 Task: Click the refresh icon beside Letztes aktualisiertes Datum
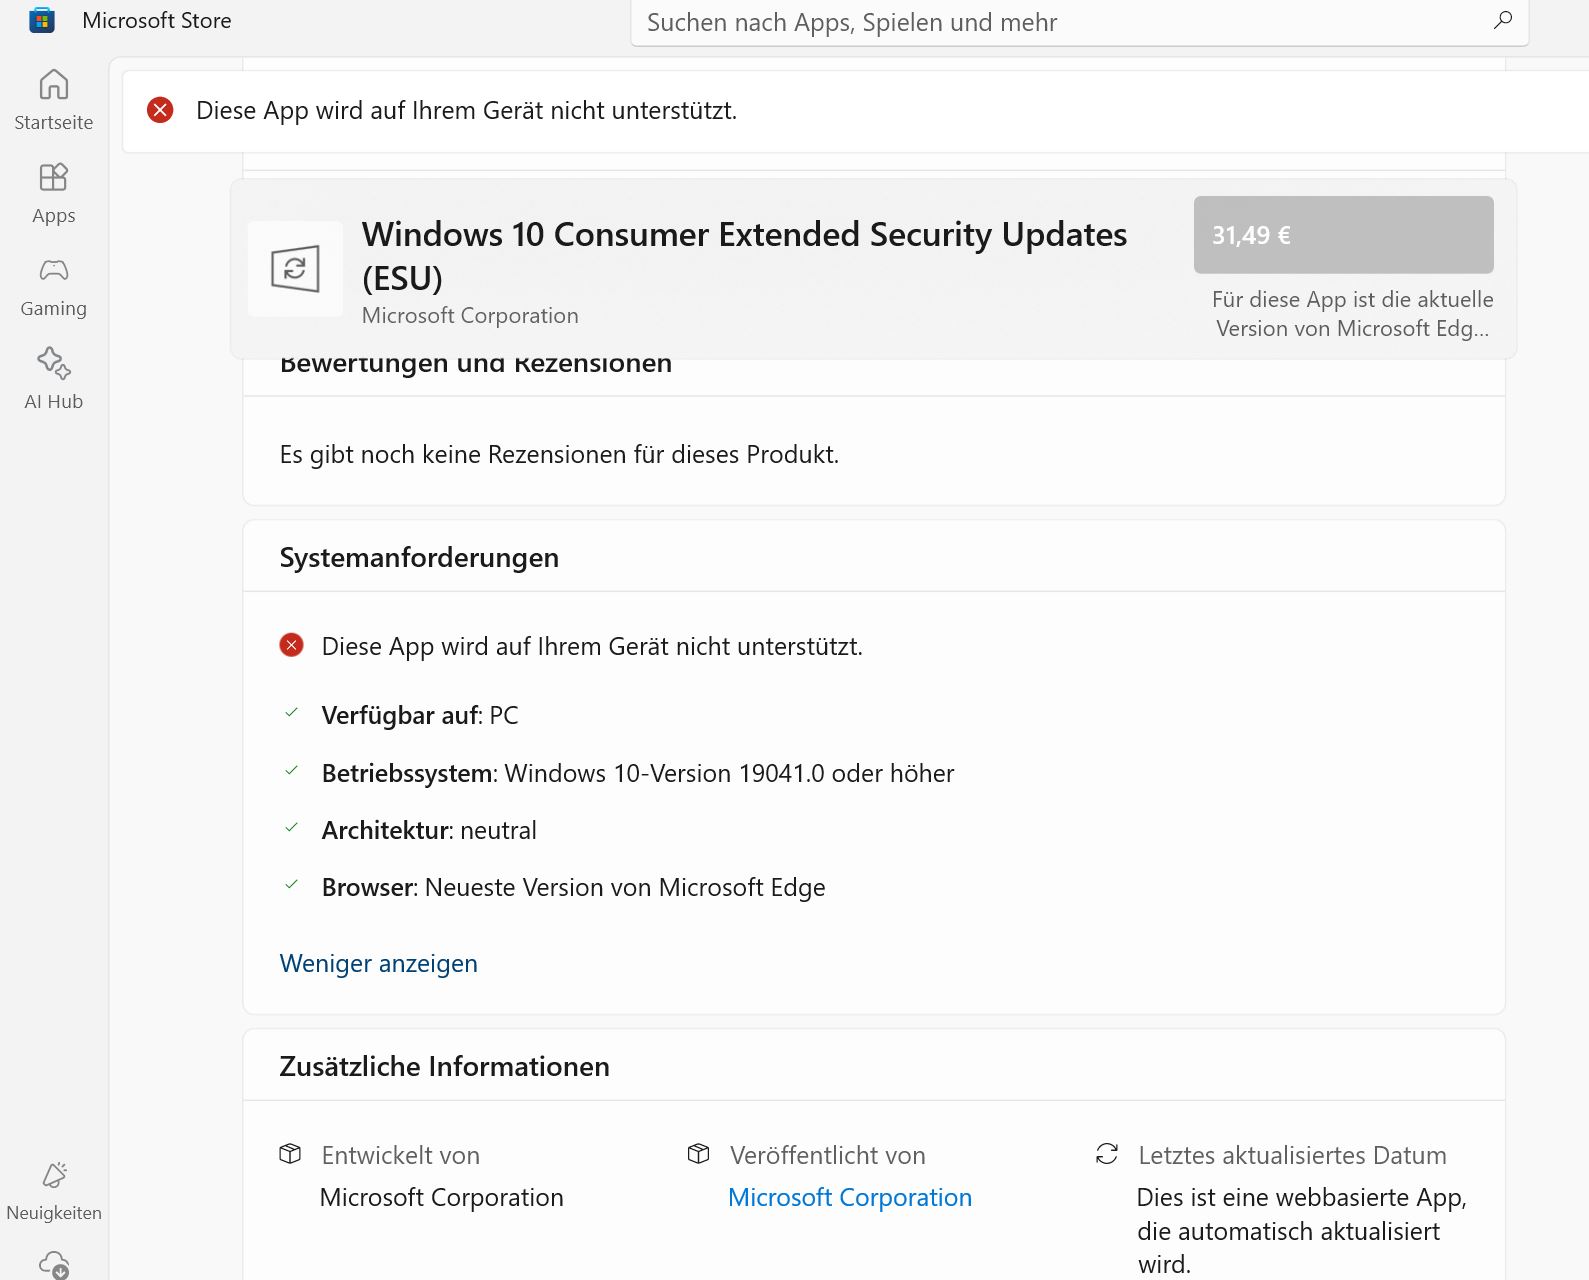click(1107, 1154)
